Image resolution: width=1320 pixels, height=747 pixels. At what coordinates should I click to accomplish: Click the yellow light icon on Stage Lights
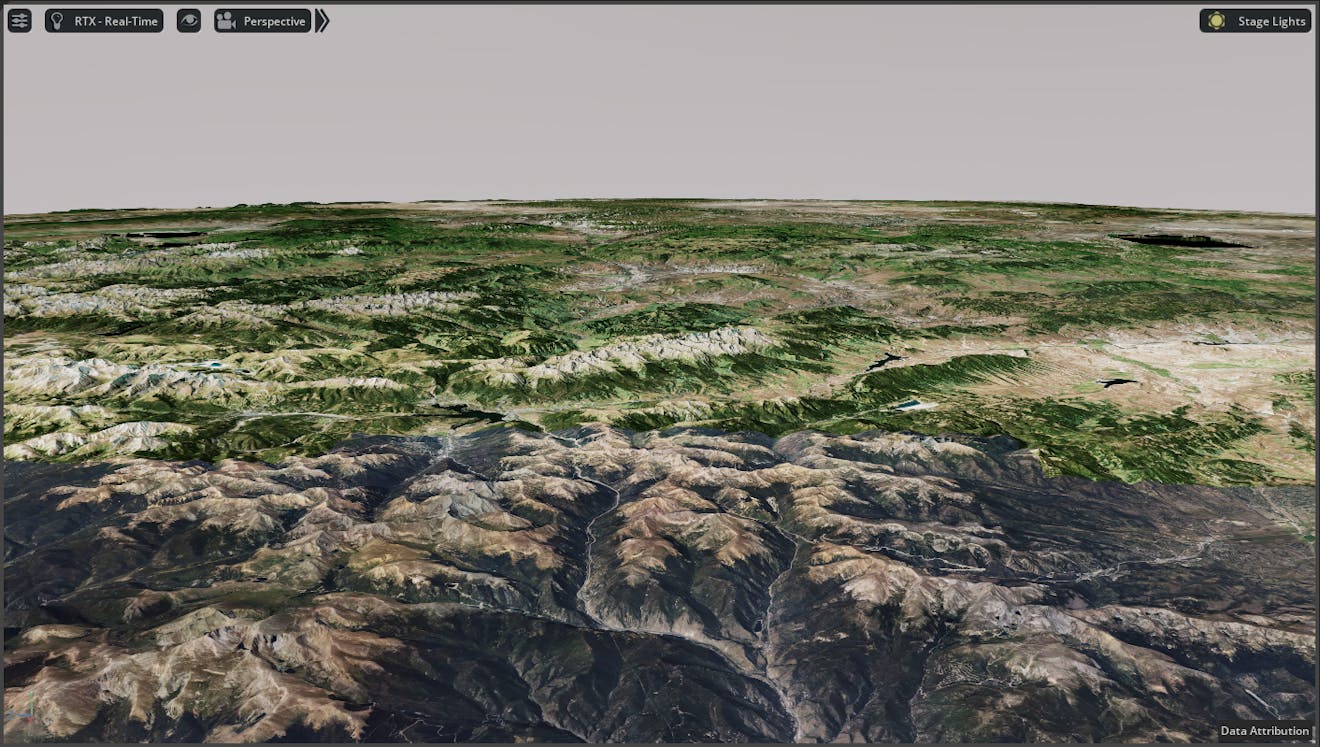coord(1216,20)
